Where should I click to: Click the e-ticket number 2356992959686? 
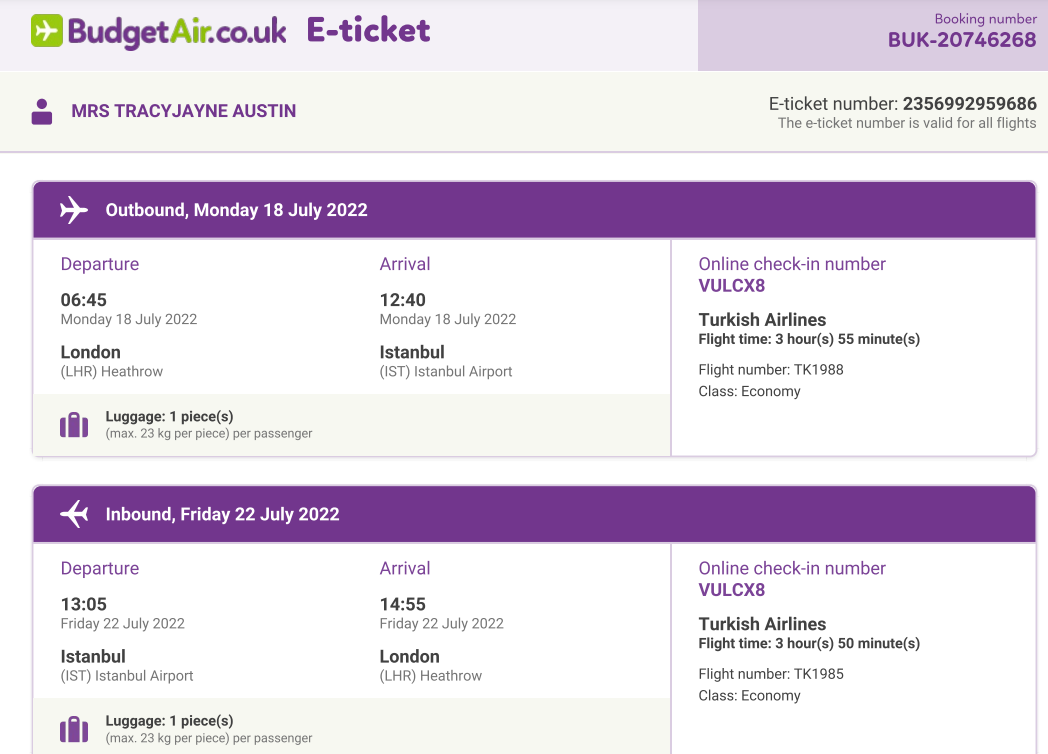point(968,103)
